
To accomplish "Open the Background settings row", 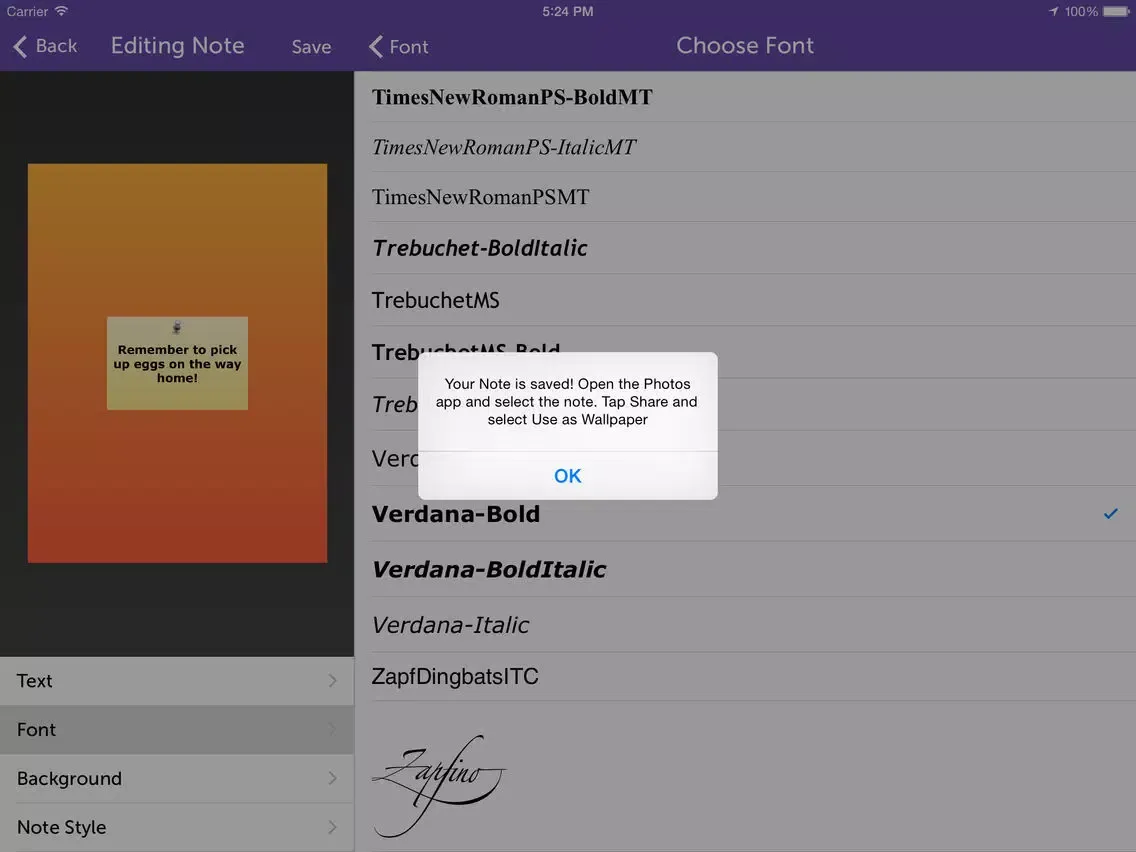I will point(177,778).
